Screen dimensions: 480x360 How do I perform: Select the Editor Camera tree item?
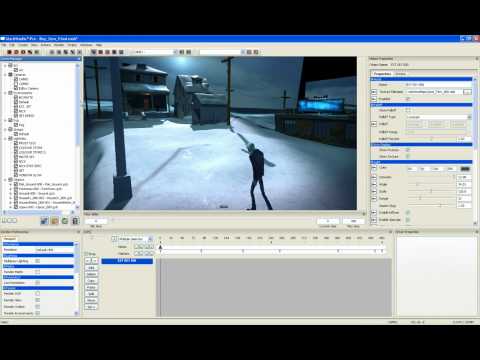pyautogui.click(x=28, y=88)
